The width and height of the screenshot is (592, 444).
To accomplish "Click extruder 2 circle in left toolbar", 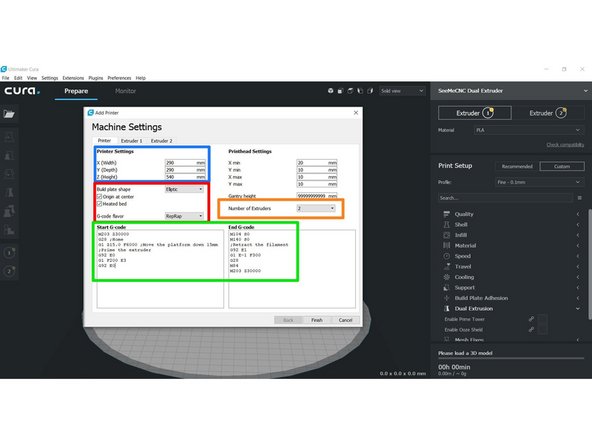I will 9,271.
